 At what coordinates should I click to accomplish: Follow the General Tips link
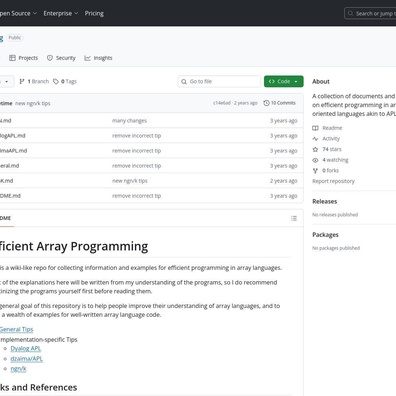[x=16, y=329]
